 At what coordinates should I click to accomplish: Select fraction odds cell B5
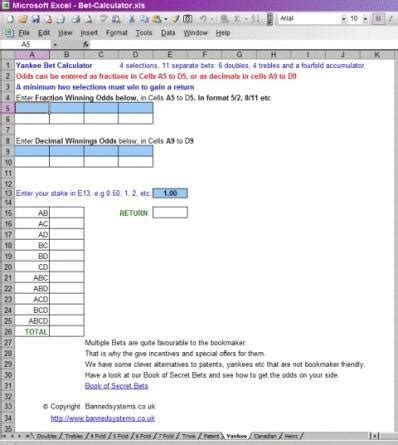pyautogui.click(x=67, y=108)
